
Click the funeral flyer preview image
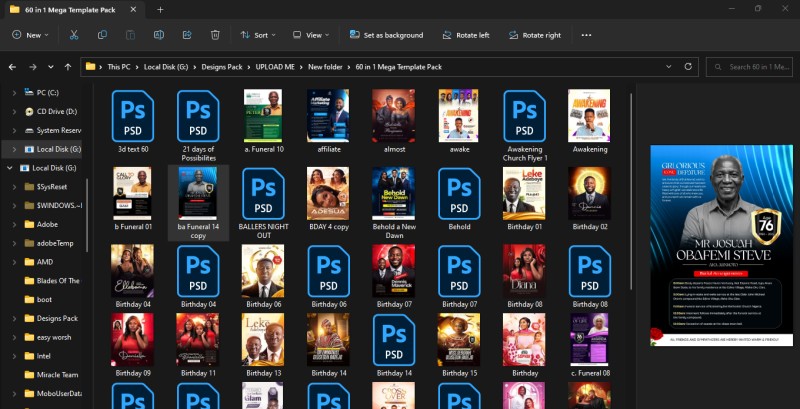pyautogui.click(x=721, y=245)
